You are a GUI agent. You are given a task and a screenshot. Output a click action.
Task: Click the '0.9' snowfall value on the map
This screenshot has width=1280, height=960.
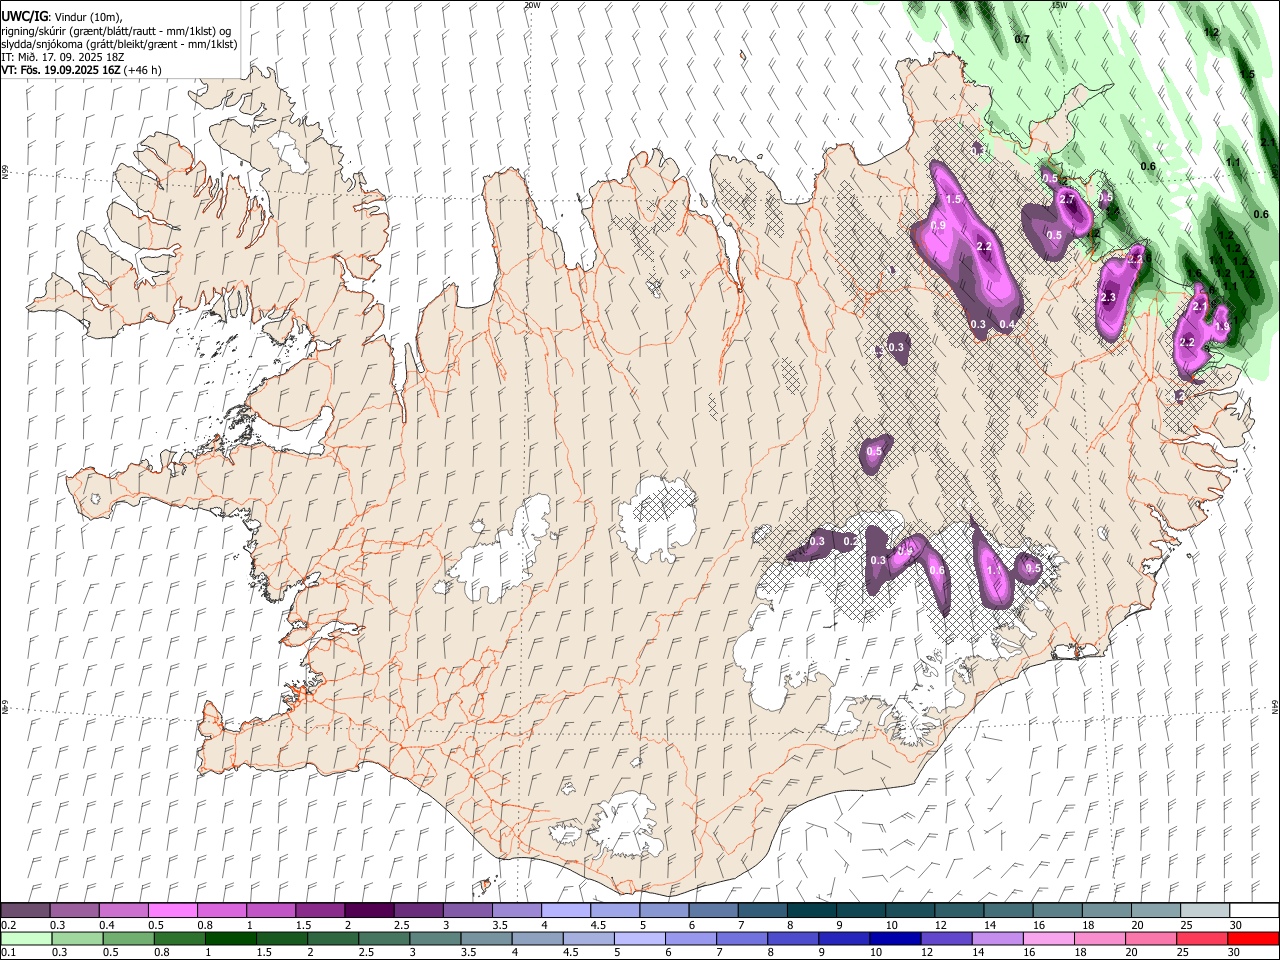pos(939,226)
